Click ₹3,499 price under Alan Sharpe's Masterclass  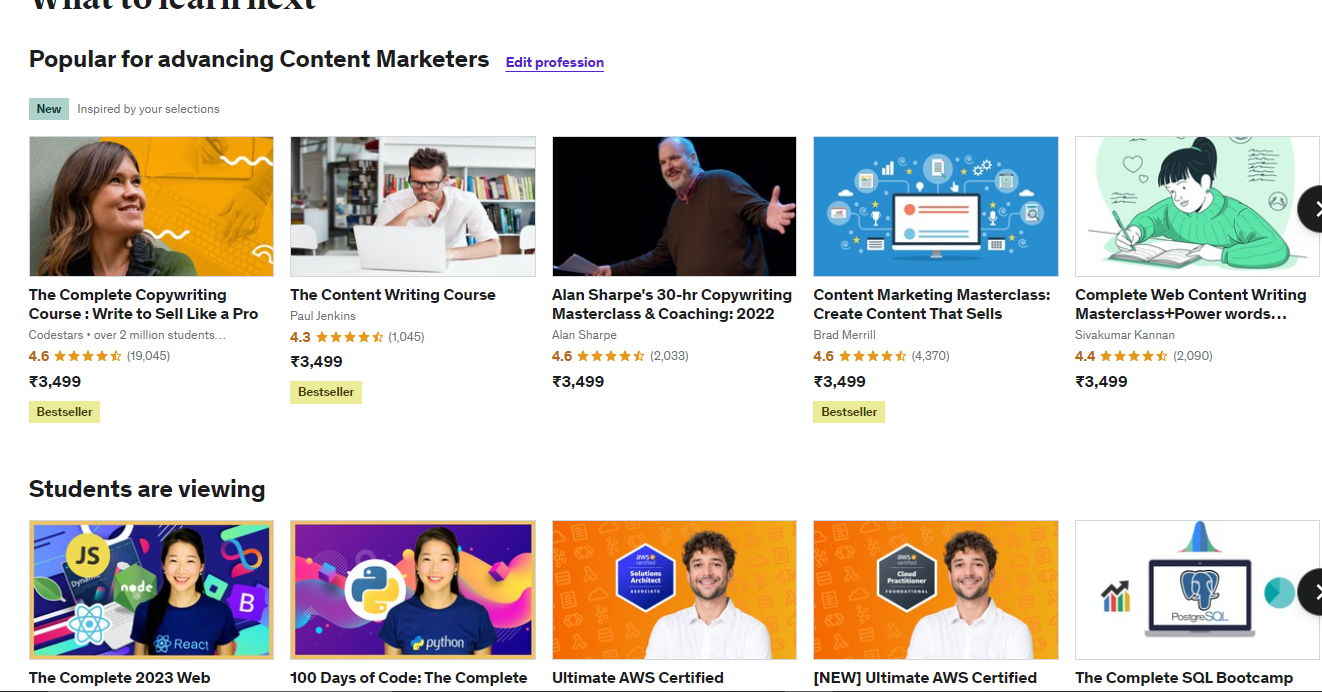[x=578, y=381]
